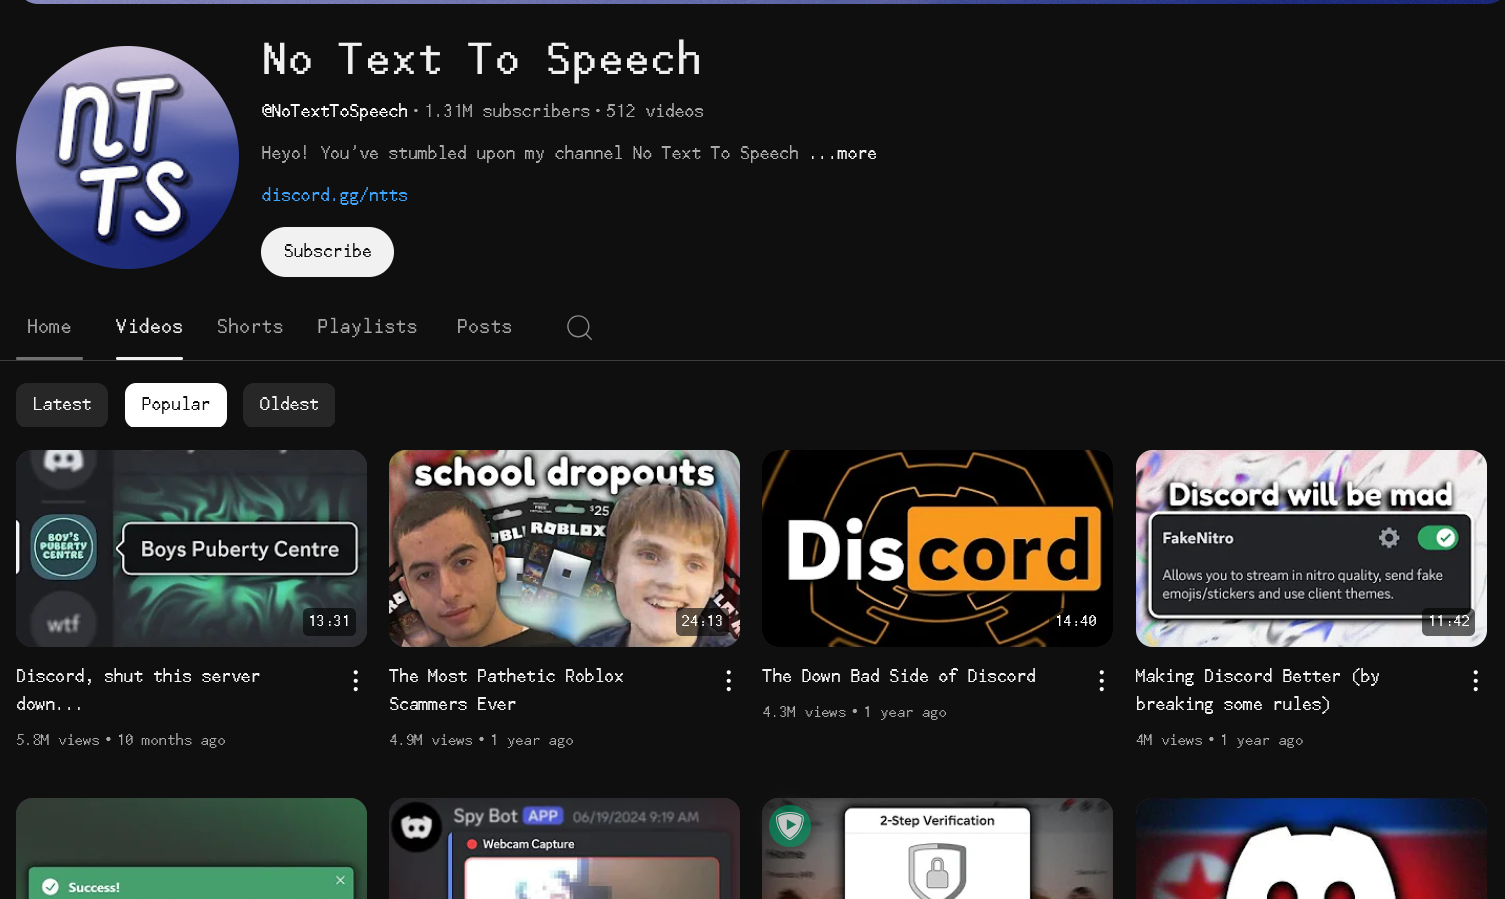The width and height of the screenshot is (1505, 899).
Task: Open 'Discord, shut this server down...' title
Action: pos(138,690)
